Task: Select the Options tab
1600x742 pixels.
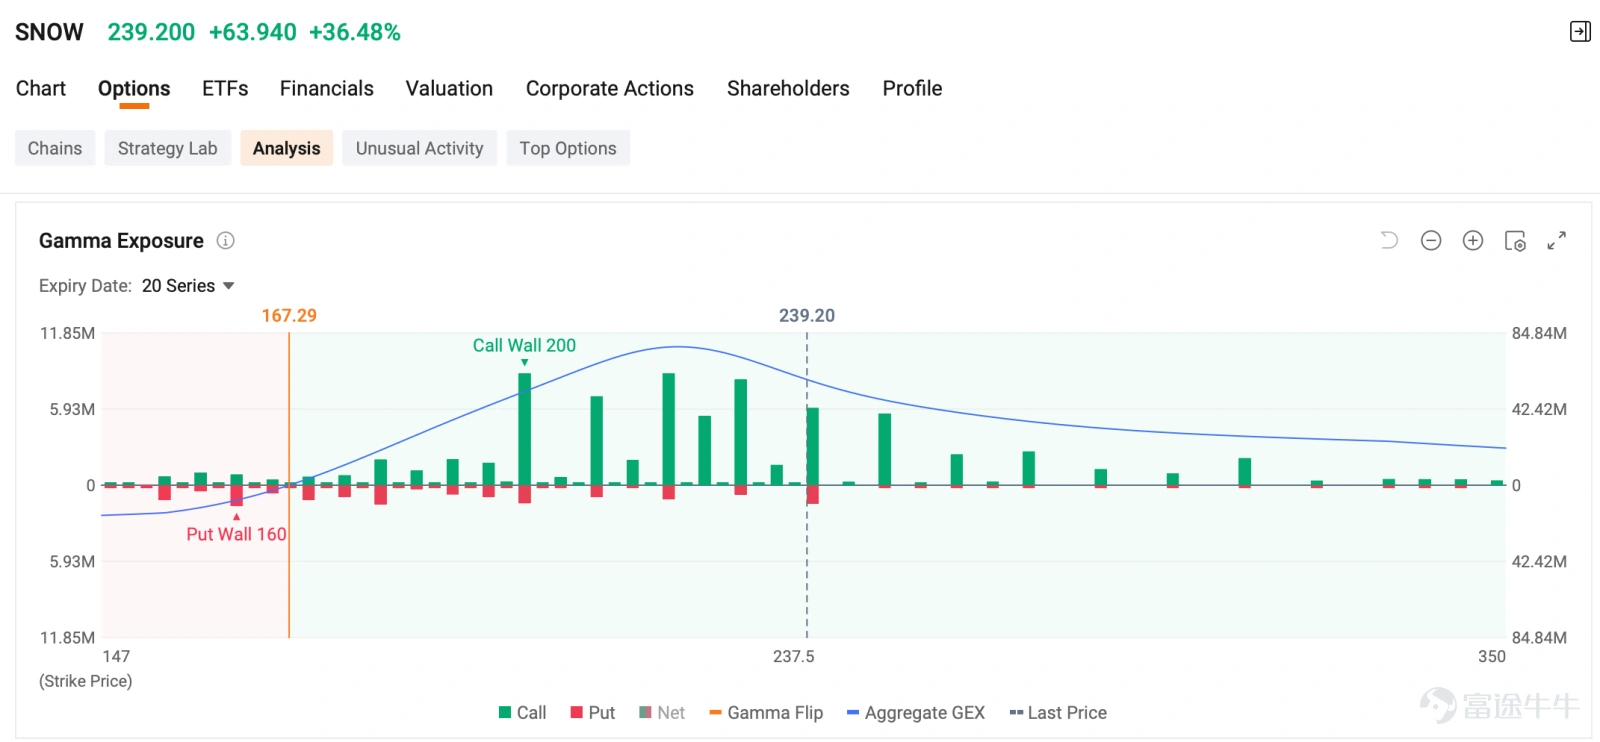Action: (134, 88)
